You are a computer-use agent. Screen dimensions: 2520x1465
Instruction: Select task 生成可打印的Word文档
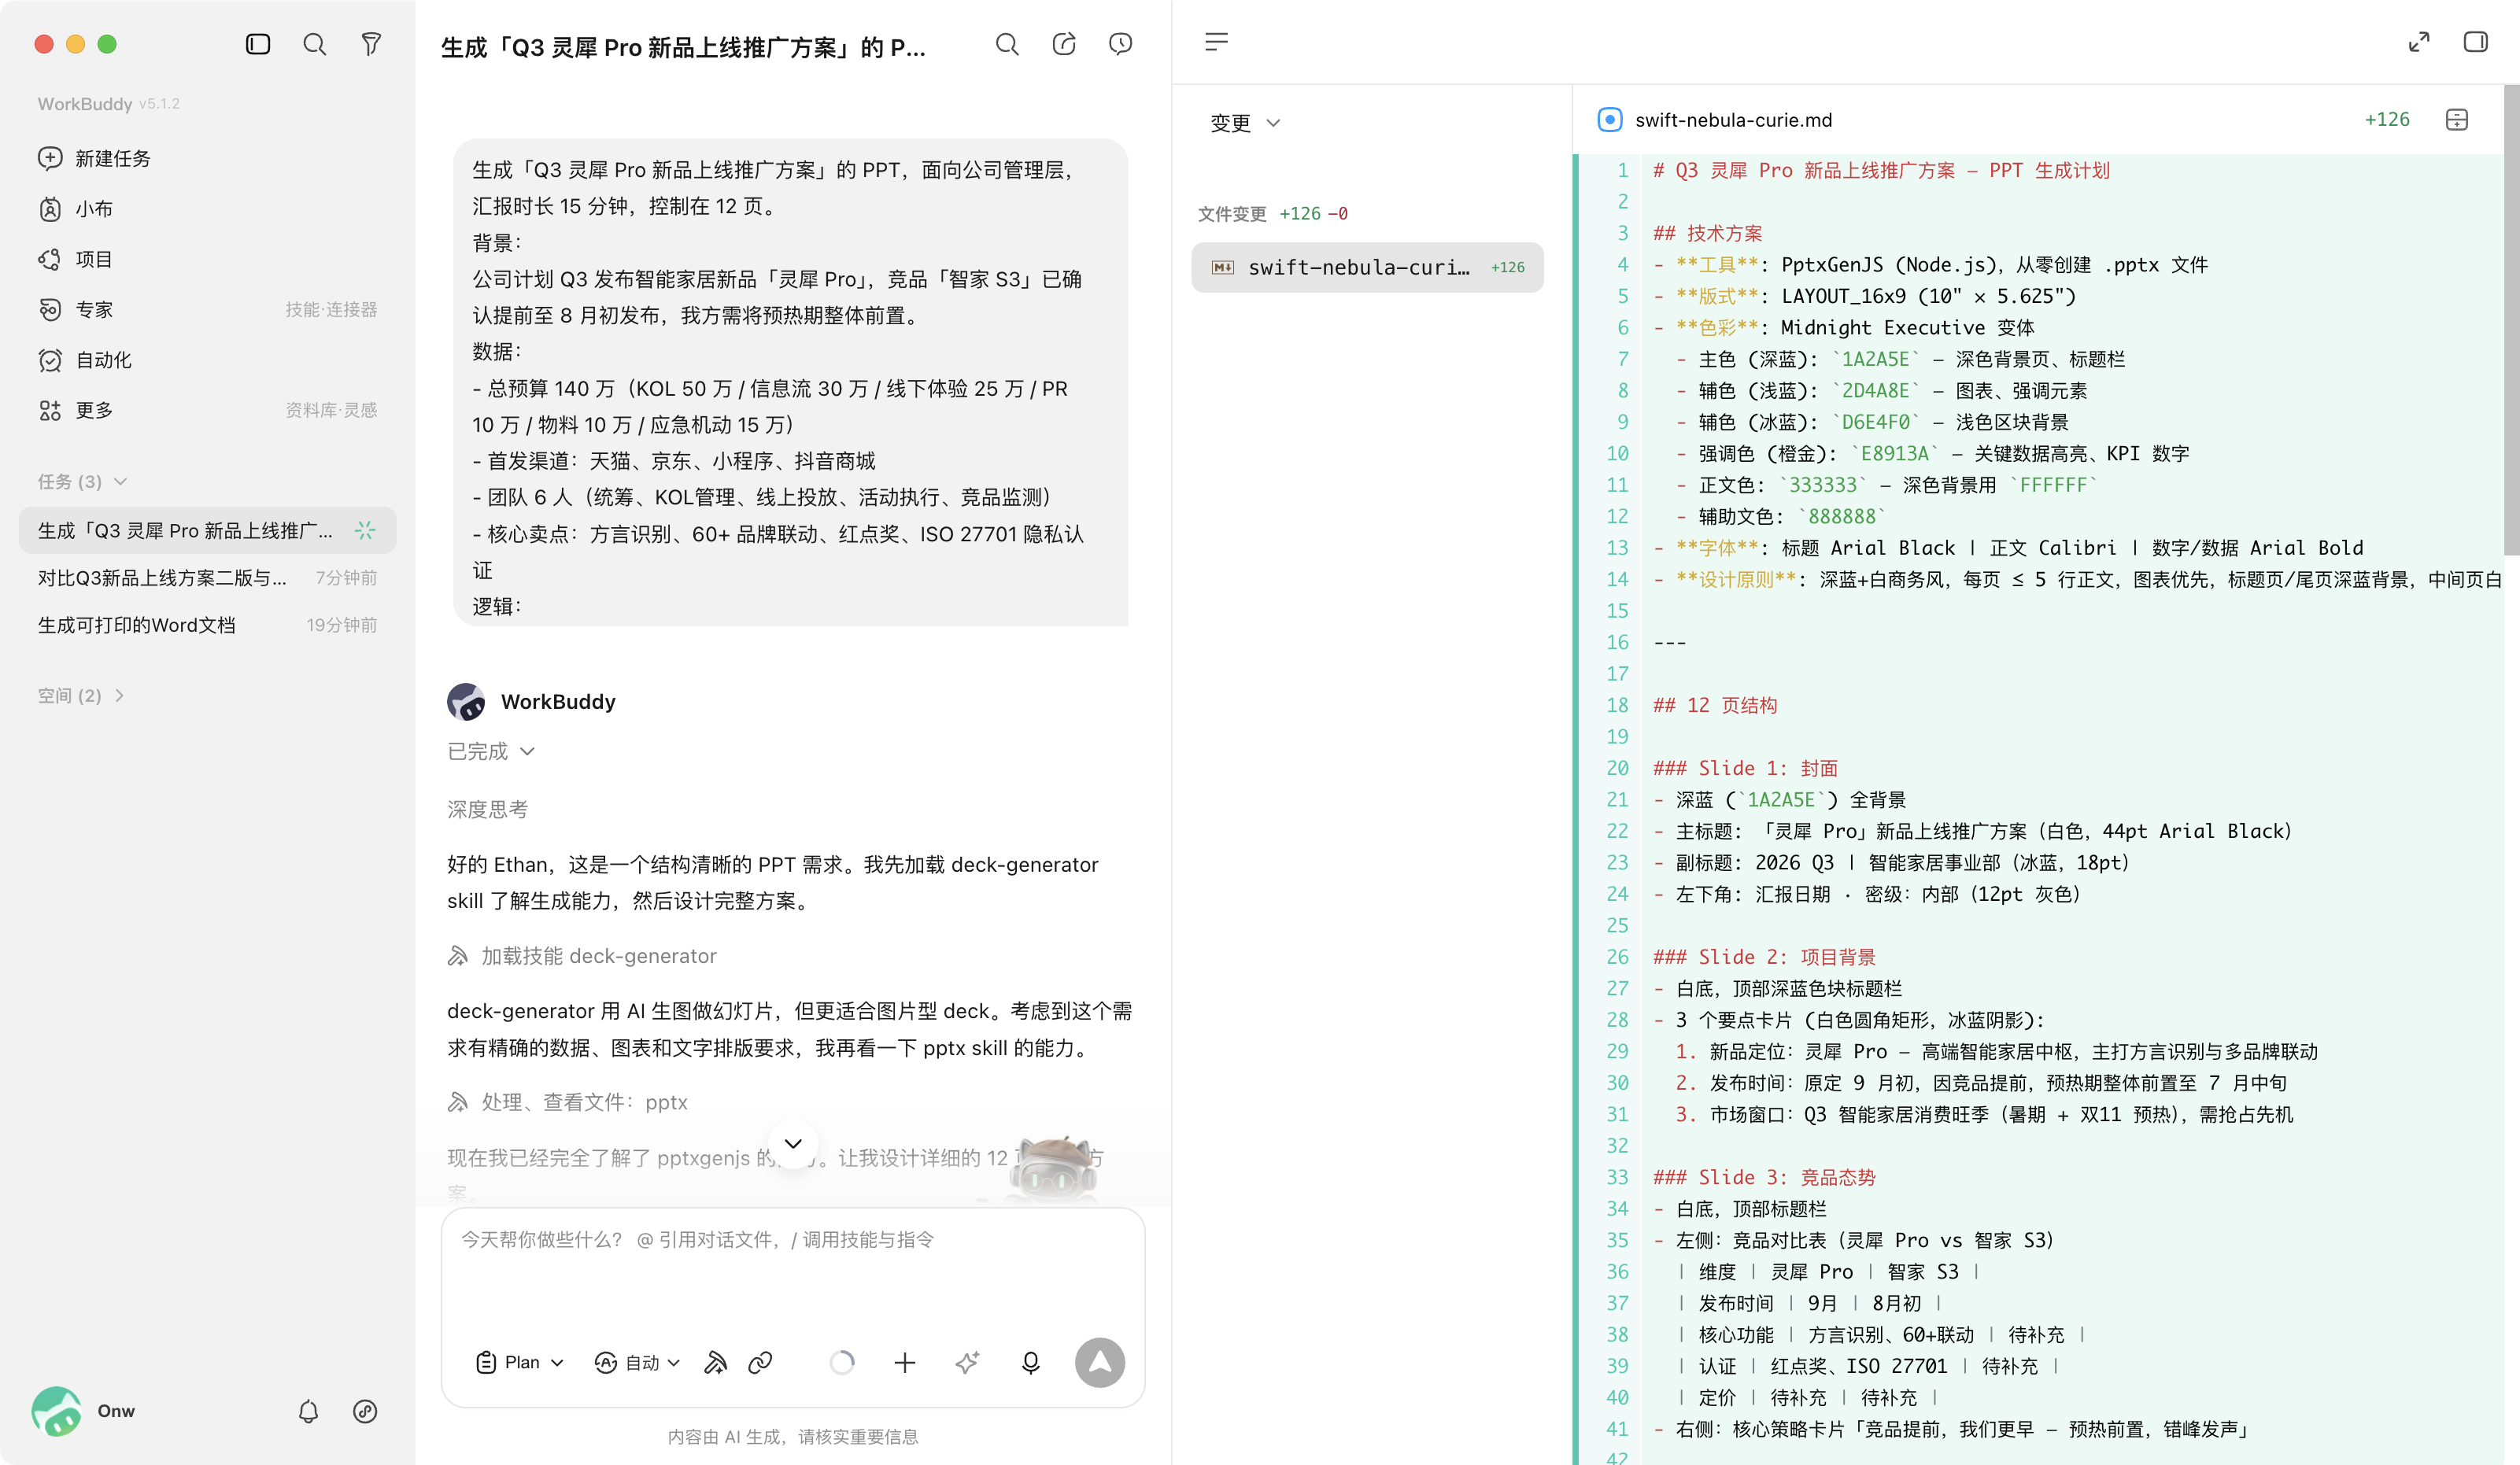click(x=208, y=624)
